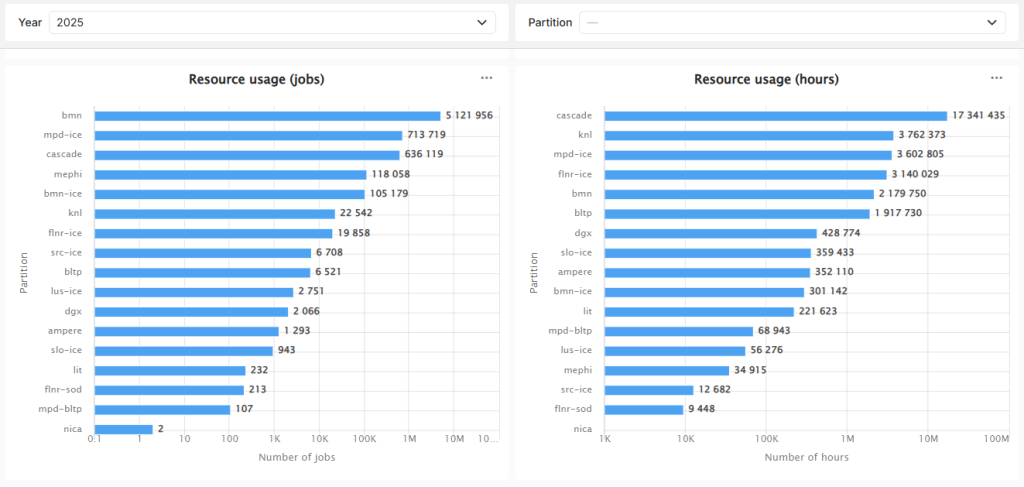Expand the Partition dropdown chevron
Viewport: 1024px width, 487px height.
tap(993, 22)
